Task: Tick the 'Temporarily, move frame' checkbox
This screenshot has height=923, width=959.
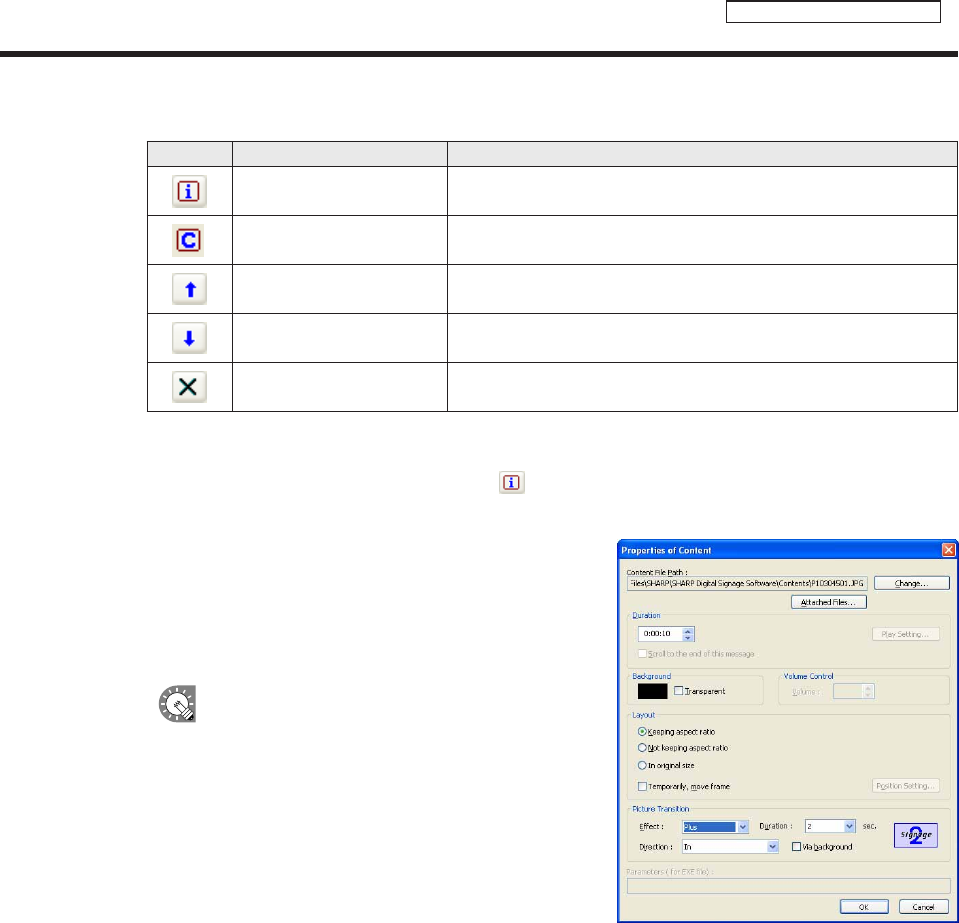Action: tap(642, 786)
